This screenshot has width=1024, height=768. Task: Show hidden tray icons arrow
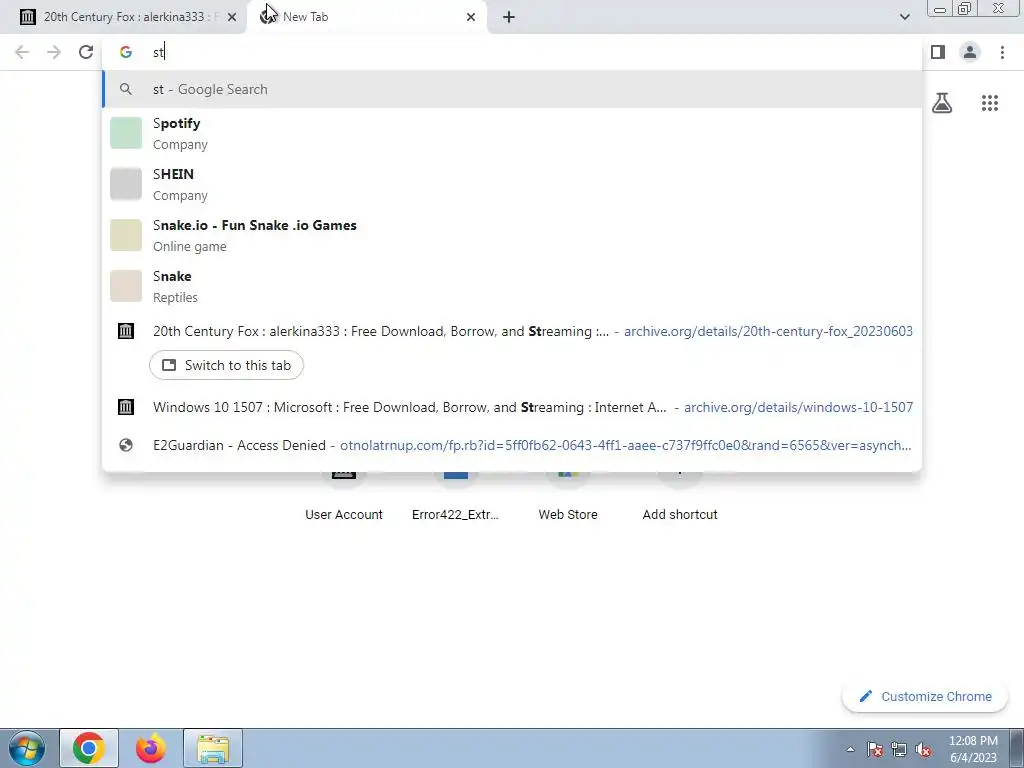point(850,749)
